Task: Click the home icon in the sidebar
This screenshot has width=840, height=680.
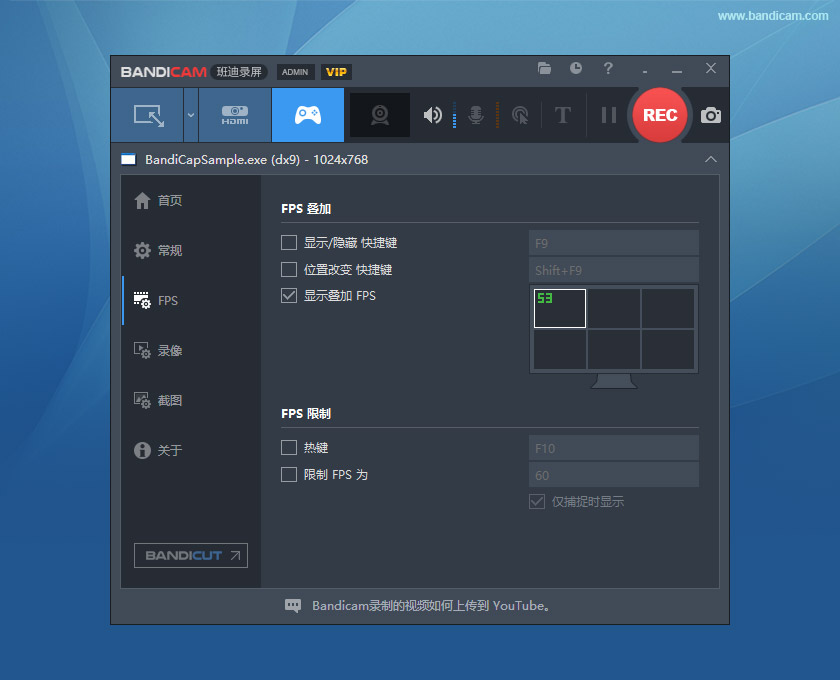Action: (x=142, y=200)
